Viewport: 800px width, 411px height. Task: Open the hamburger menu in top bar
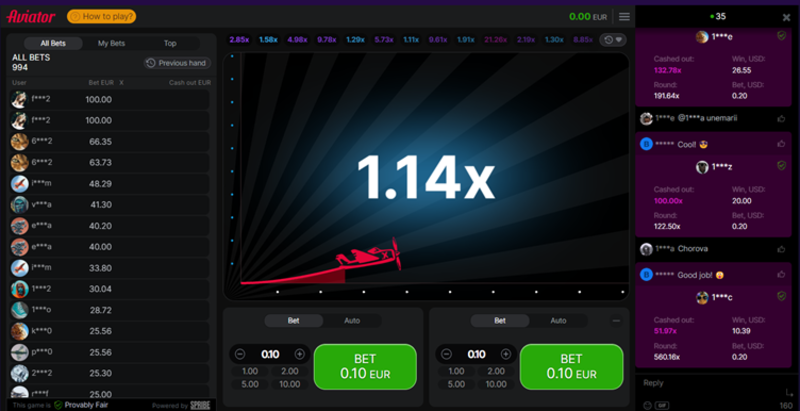[x=624, y=16]
